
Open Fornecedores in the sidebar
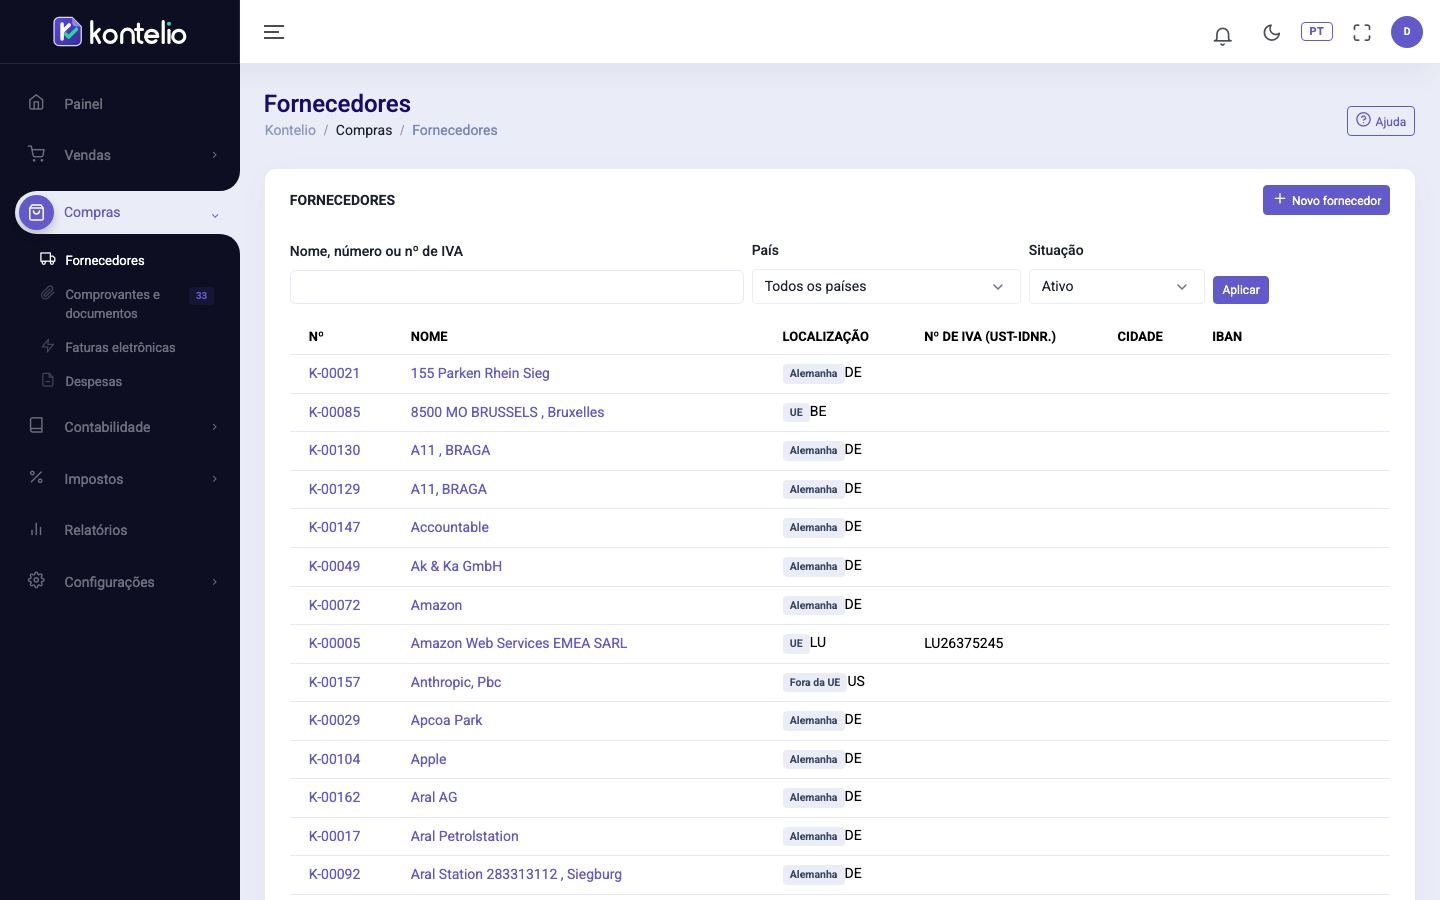[105, 260]
